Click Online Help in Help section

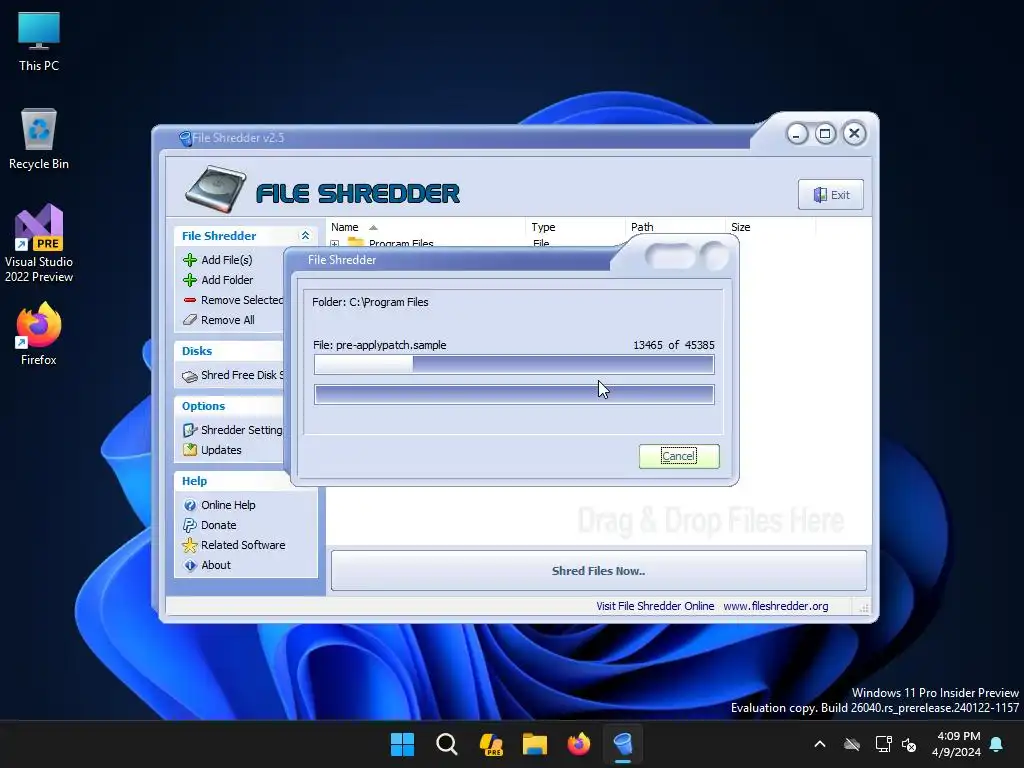coord(228,505)
